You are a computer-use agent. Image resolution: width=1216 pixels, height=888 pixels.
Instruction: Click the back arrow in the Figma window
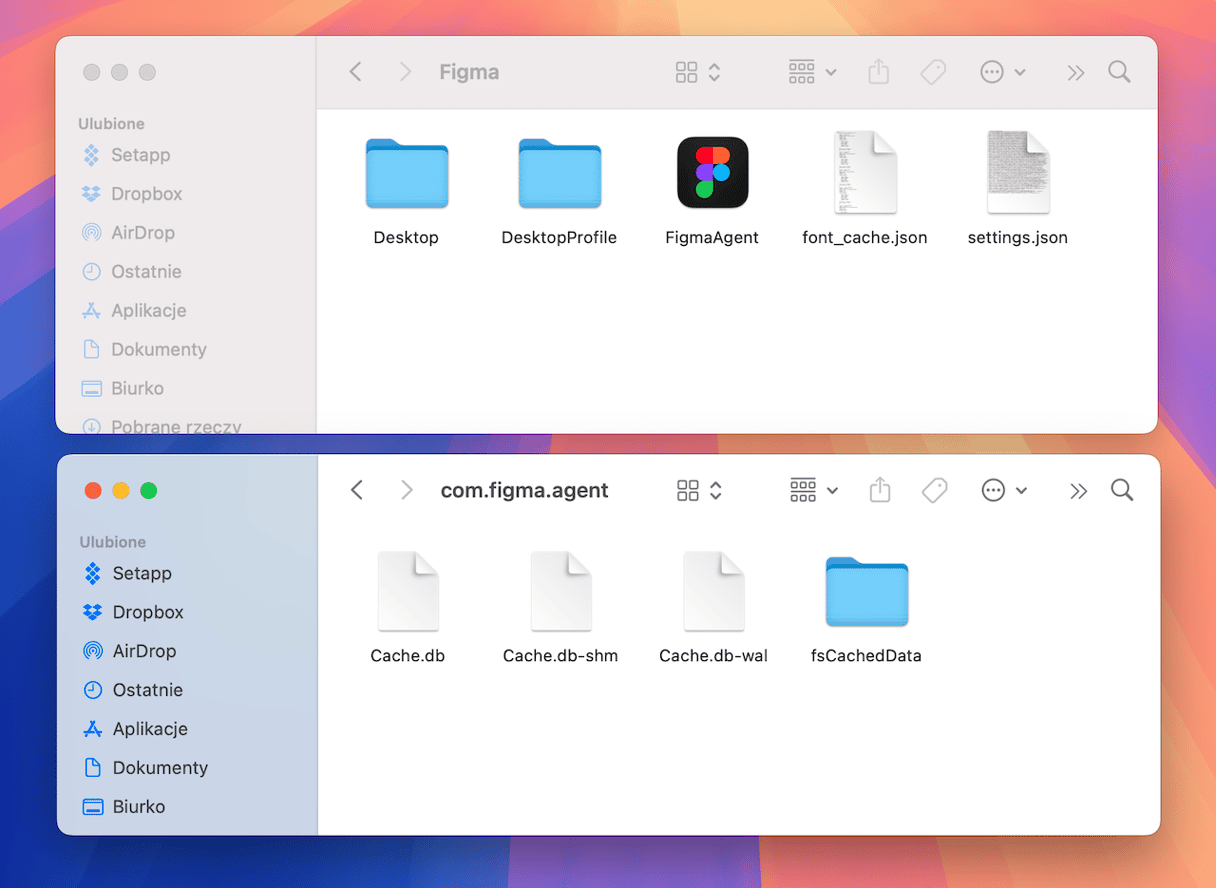355,72
